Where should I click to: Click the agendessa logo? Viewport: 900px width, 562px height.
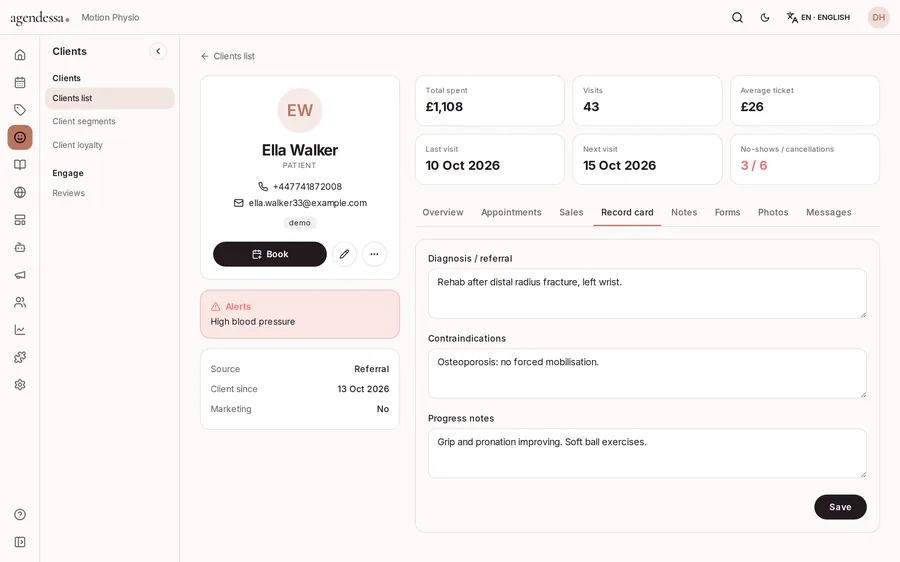(40, 18)
